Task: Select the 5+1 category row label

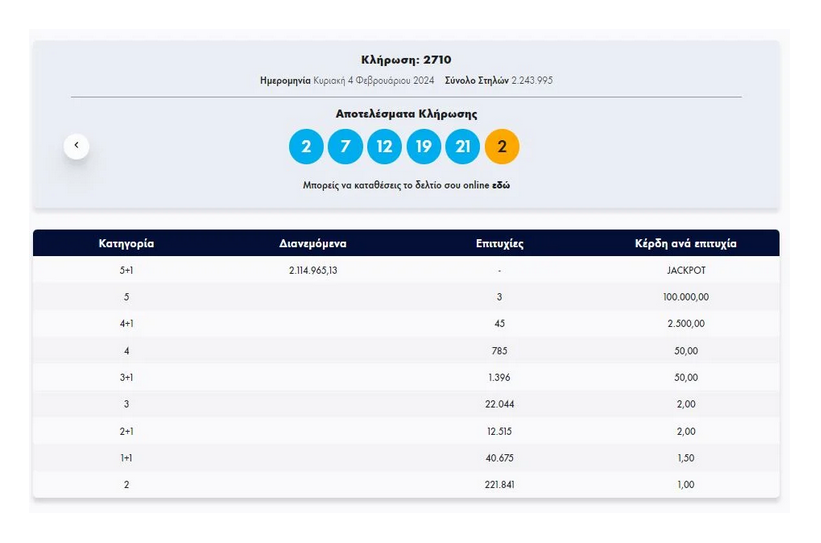Action: (x=126, y=270)
